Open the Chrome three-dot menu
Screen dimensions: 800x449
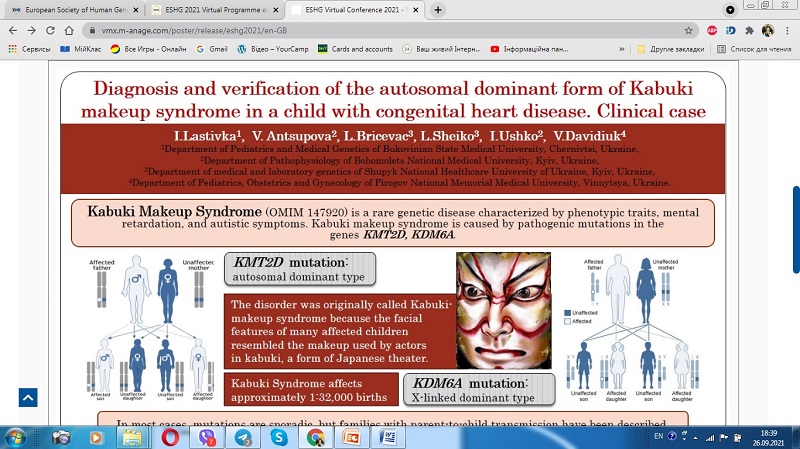(787, 30)
